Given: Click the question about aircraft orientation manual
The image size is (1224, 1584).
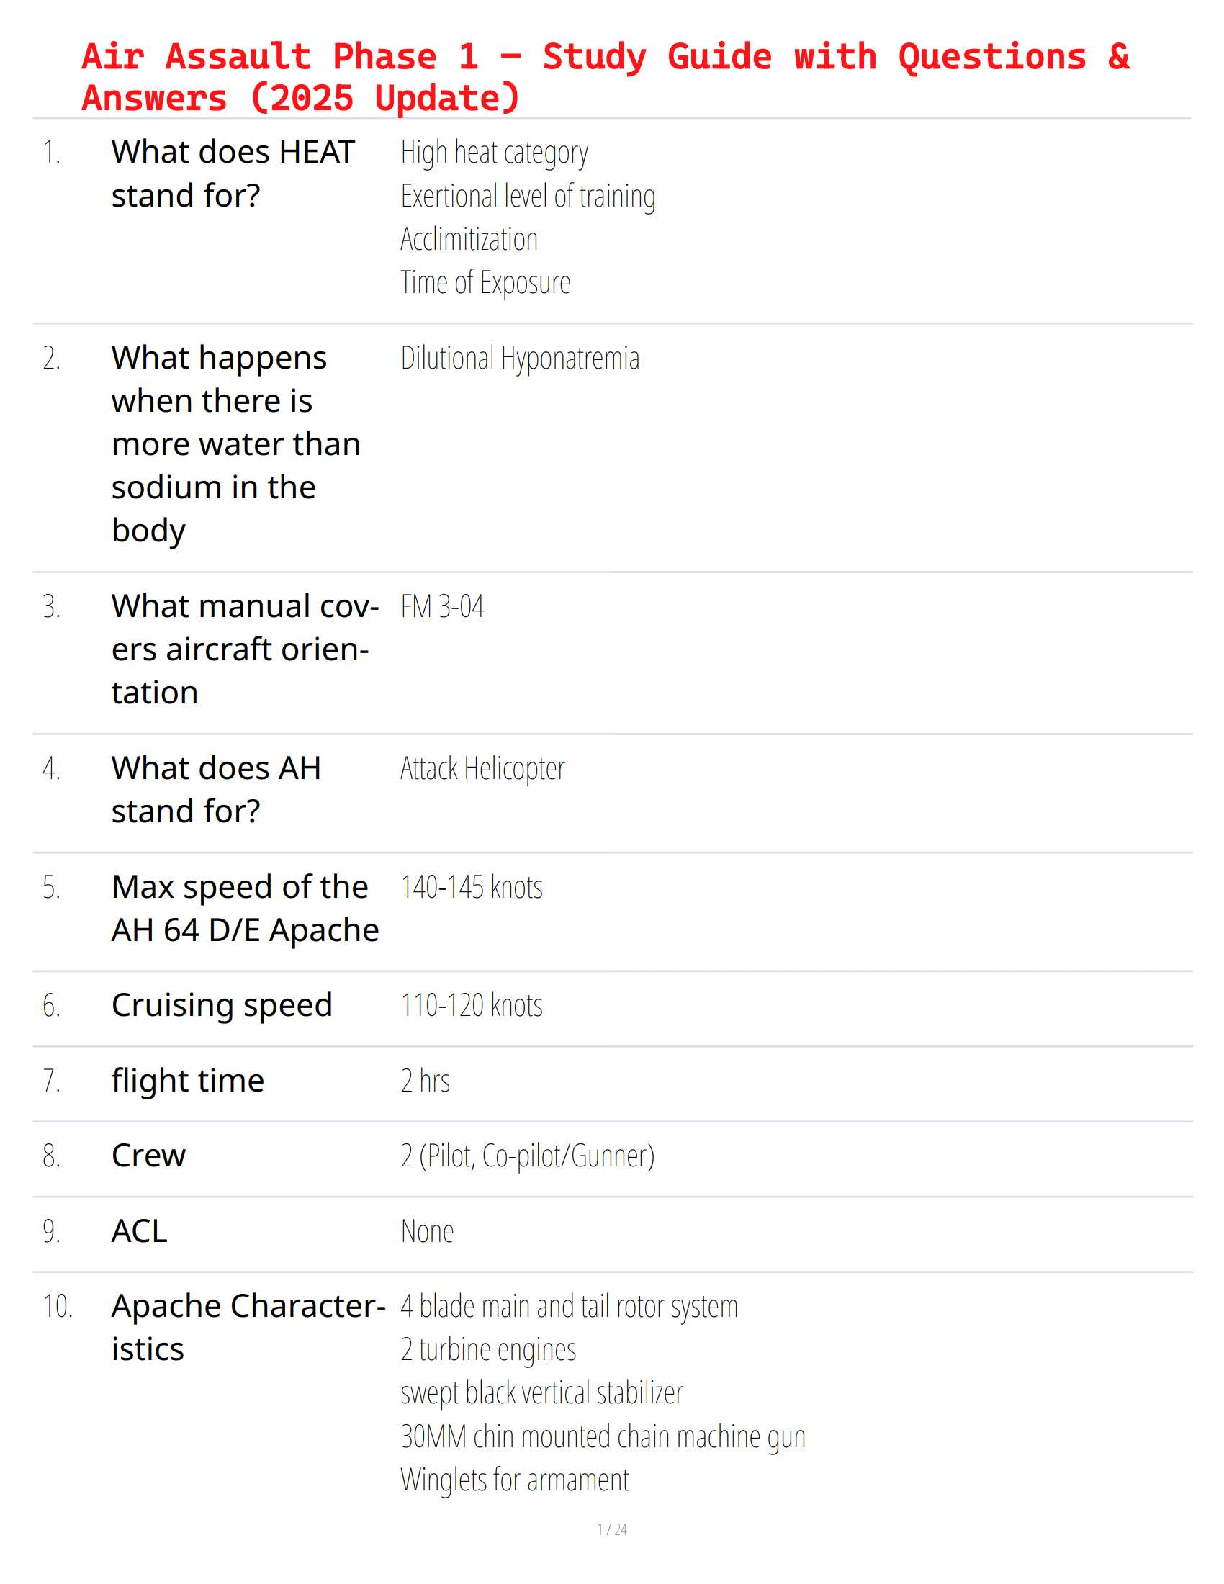Looking at the screenshot, I should coord(244,649).
